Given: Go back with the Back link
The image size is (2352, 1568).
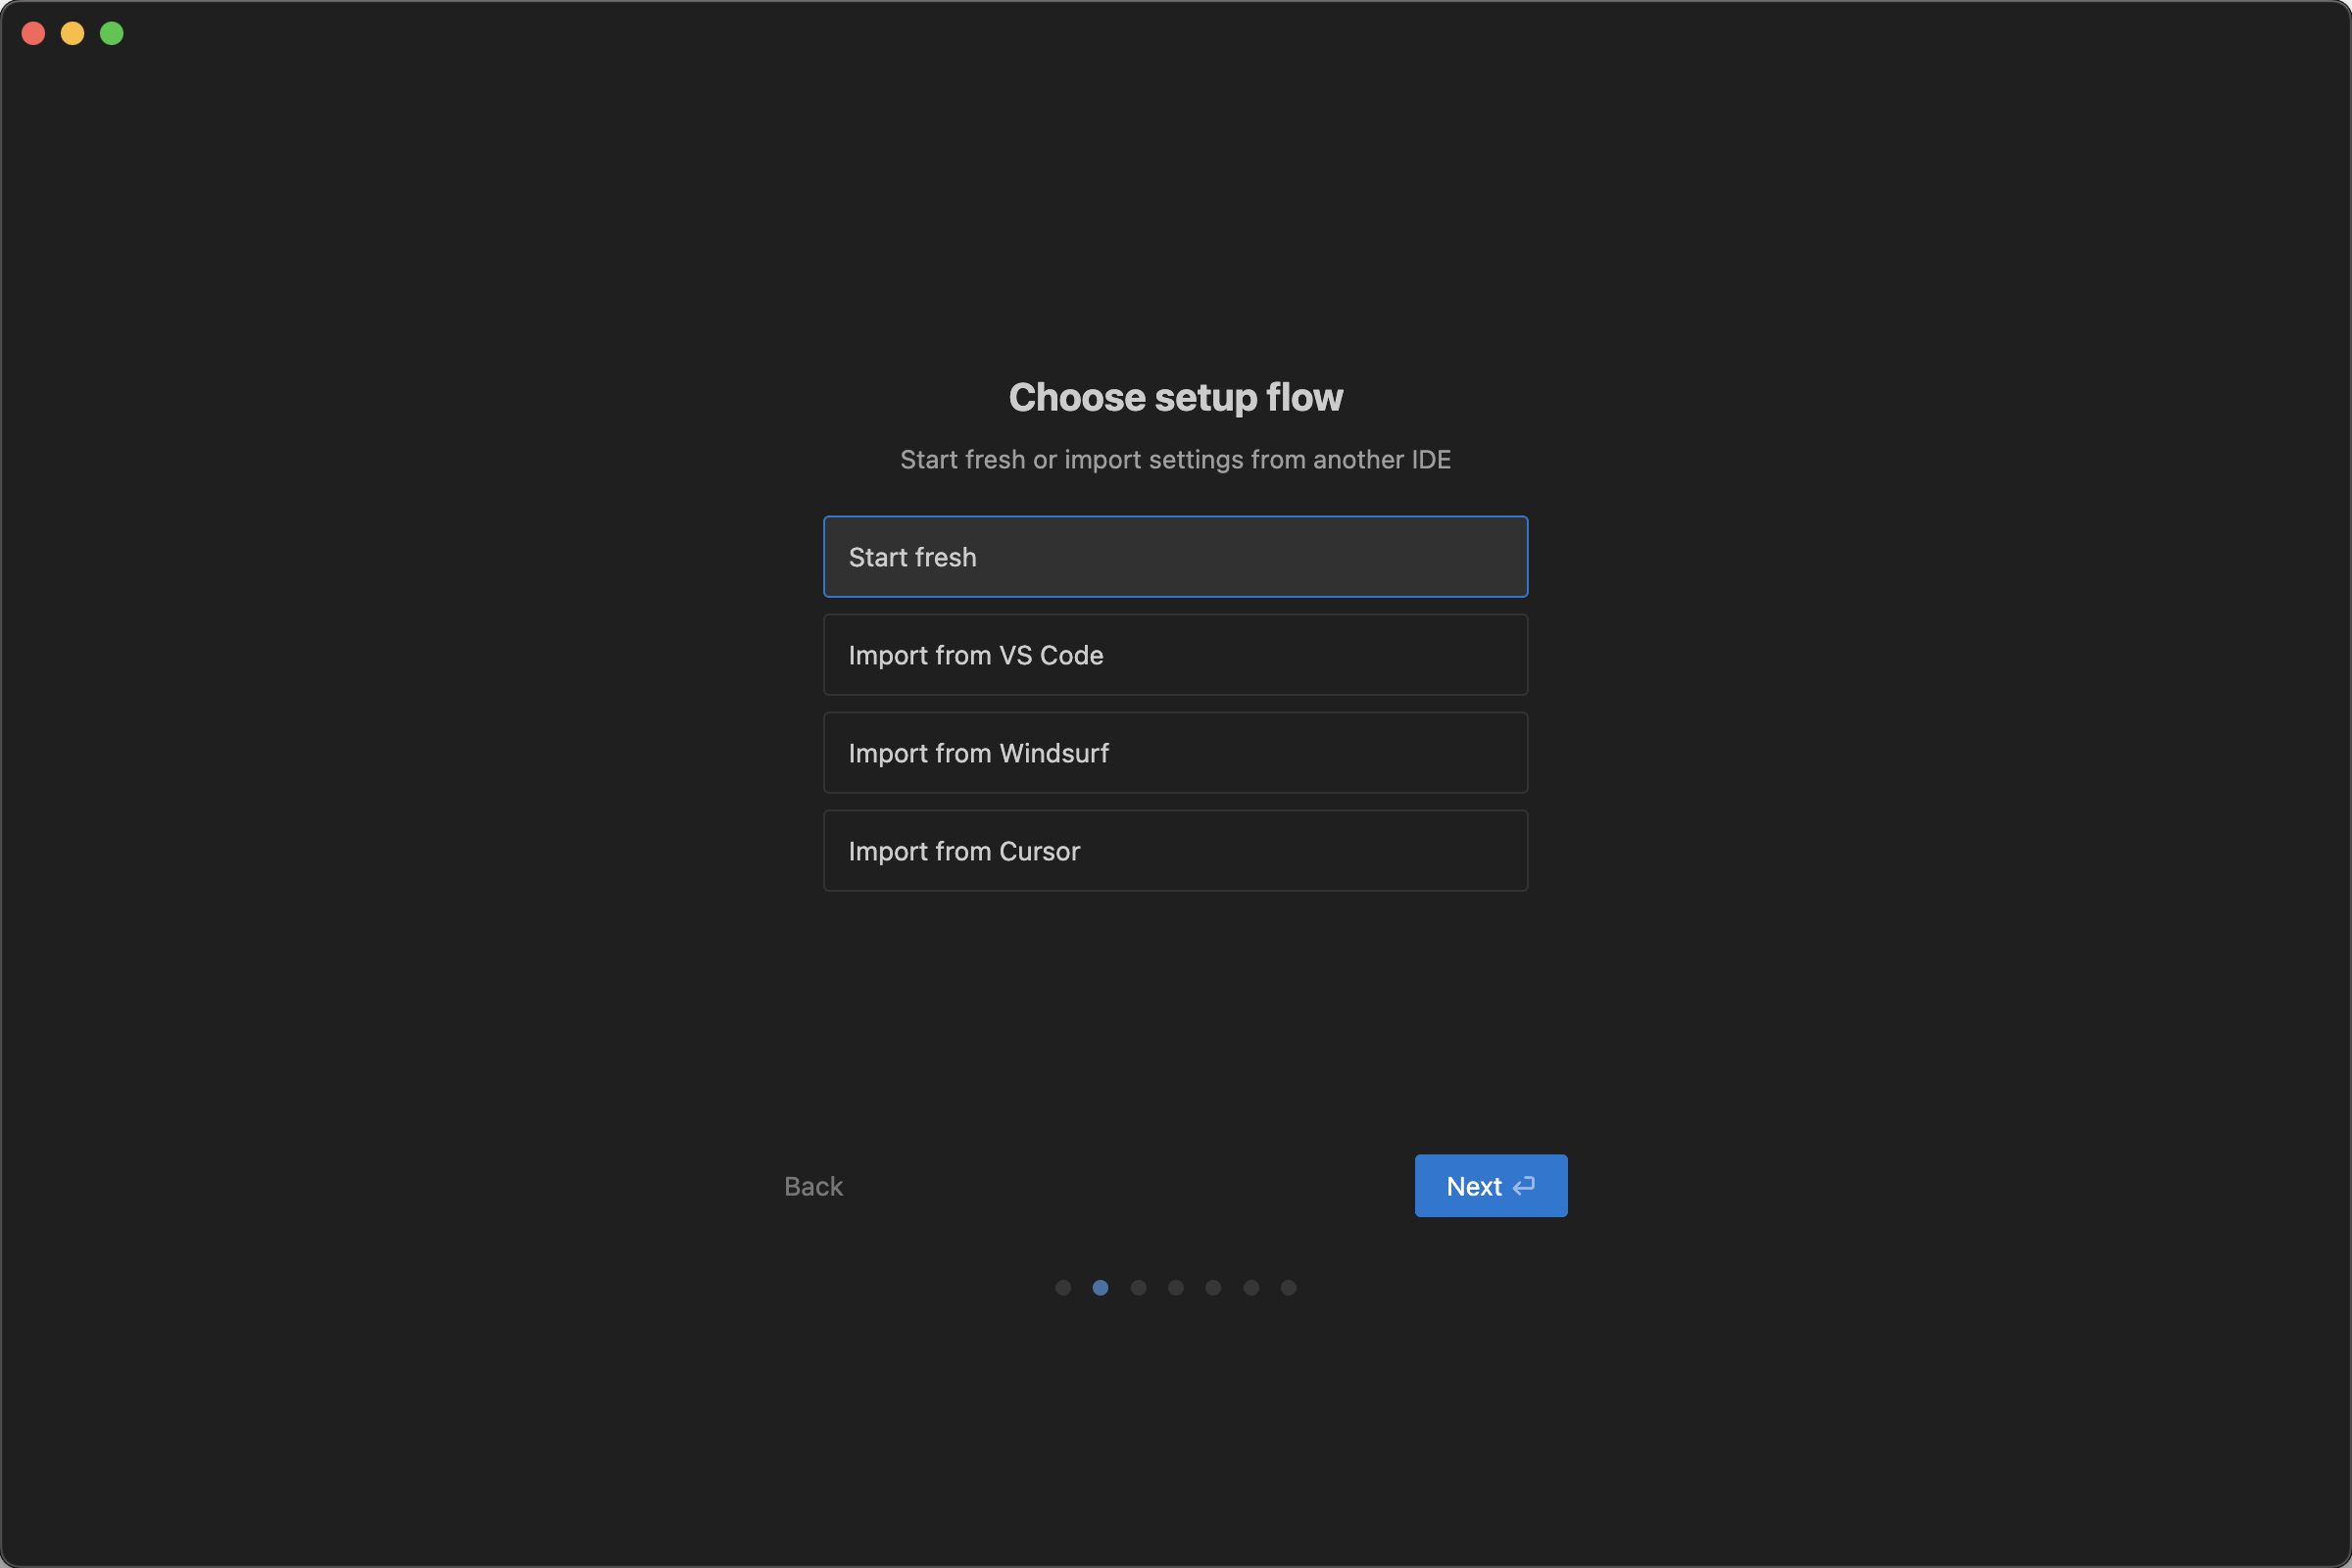Looking at the screenshot, I should click(813, 1186).
